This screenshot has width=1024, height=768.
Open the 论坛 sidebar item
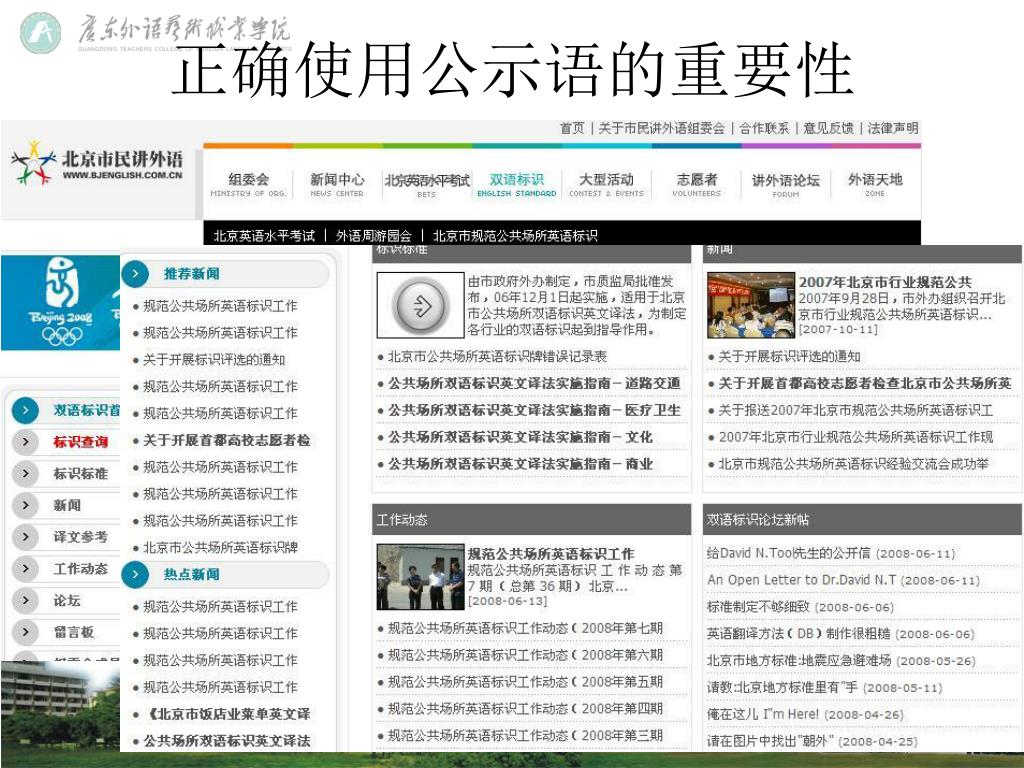67,600
